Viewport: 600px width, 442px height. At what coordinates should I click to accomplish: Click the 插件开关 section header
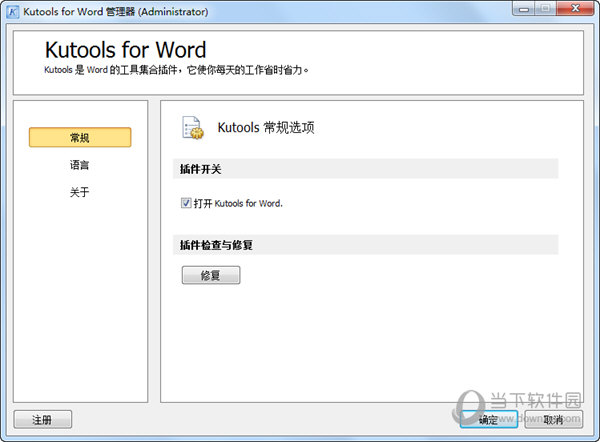pyautogui.click(x=365, y=169)
